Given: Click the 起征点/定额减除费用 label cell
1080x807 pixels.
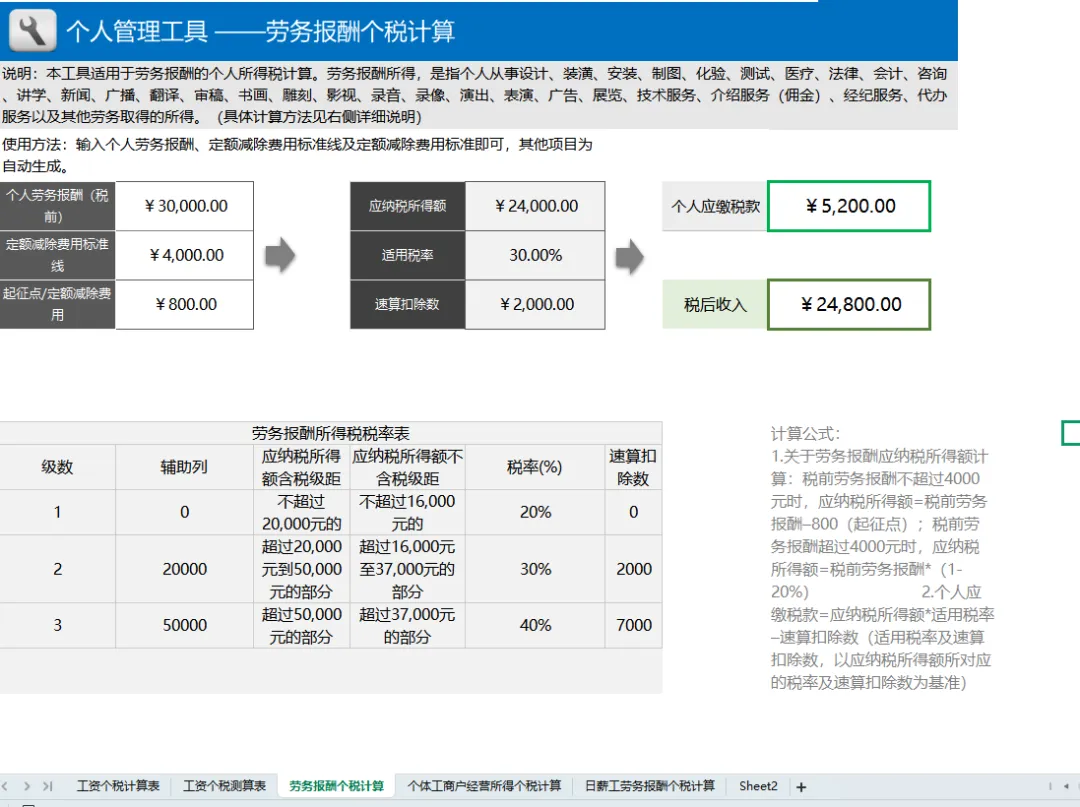Looking at the screenshot, I should [x=58, y=304].
